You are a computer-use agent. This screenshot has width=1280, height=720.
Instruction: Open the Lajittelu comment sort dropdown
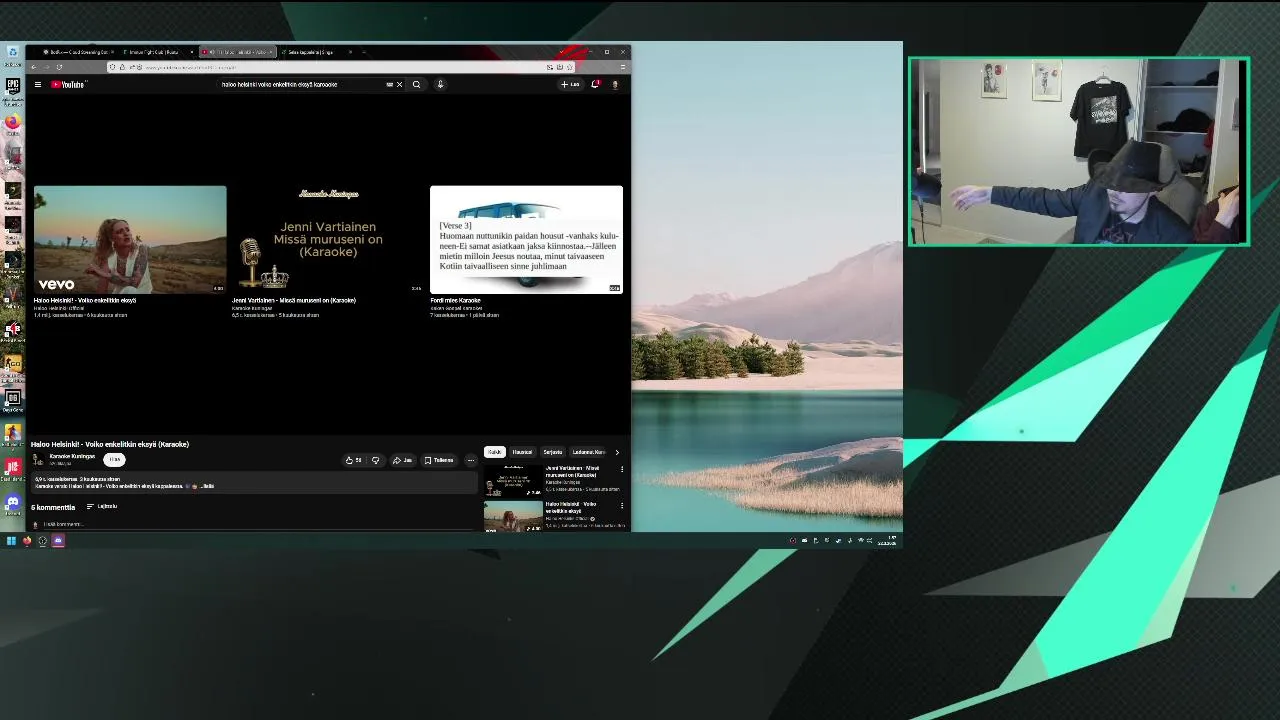[102, 506]
